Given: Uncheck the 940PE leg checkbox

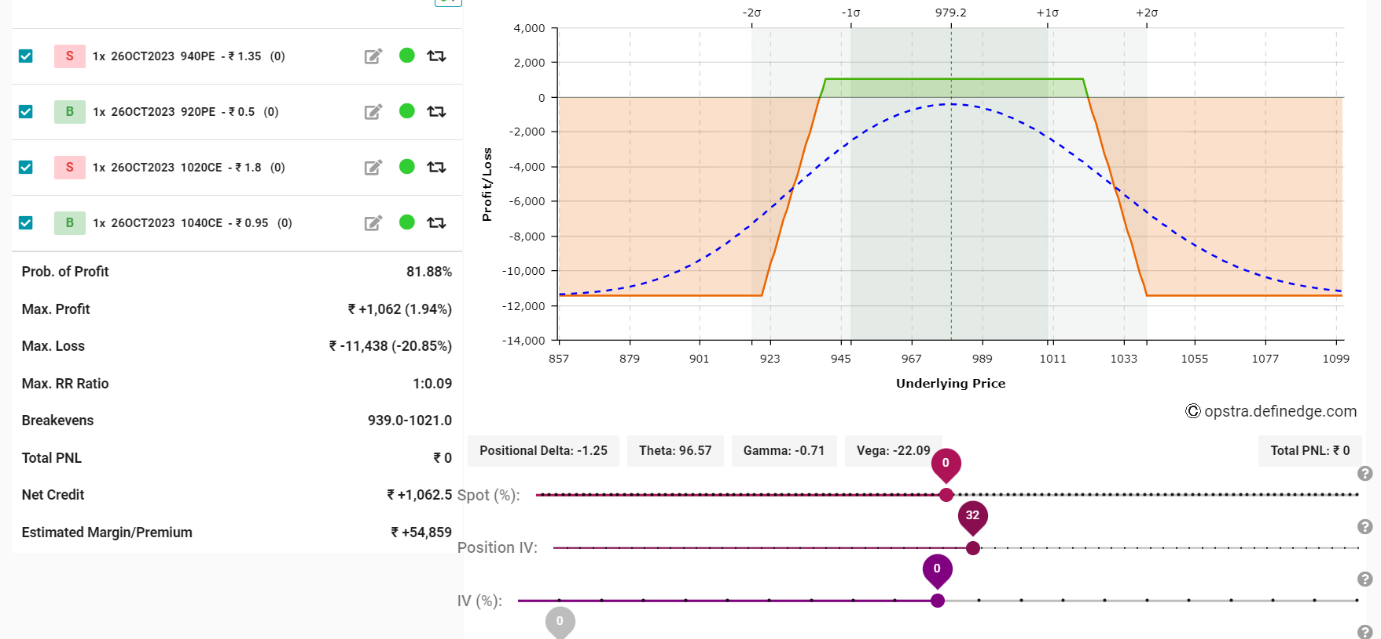Looking at the screenshot, I should 26,56.
